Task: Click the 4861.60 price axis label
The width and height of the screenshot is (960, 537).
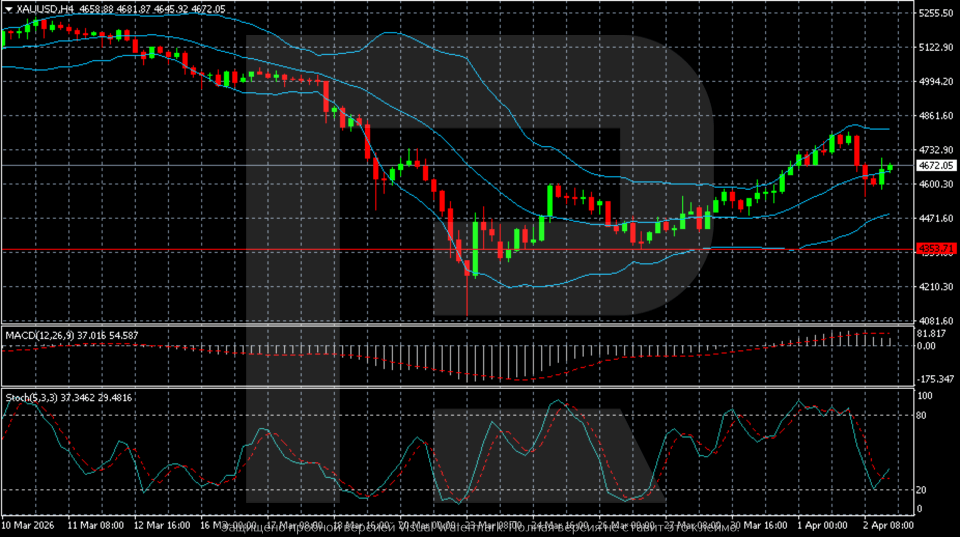Action: coord(935,116)
